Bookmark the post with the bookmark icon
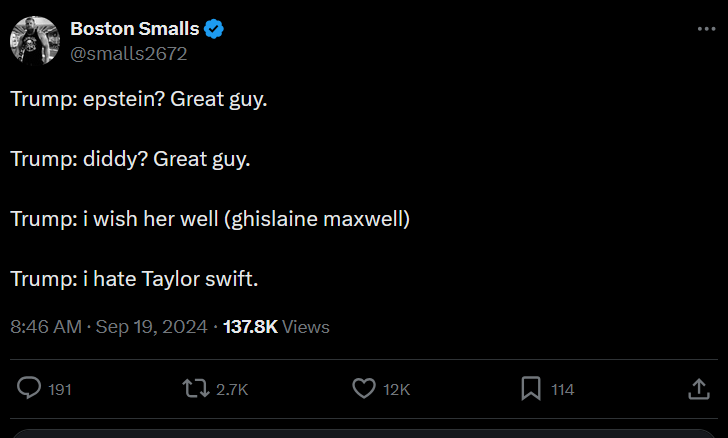728x438 pixels. click(532, 389)
